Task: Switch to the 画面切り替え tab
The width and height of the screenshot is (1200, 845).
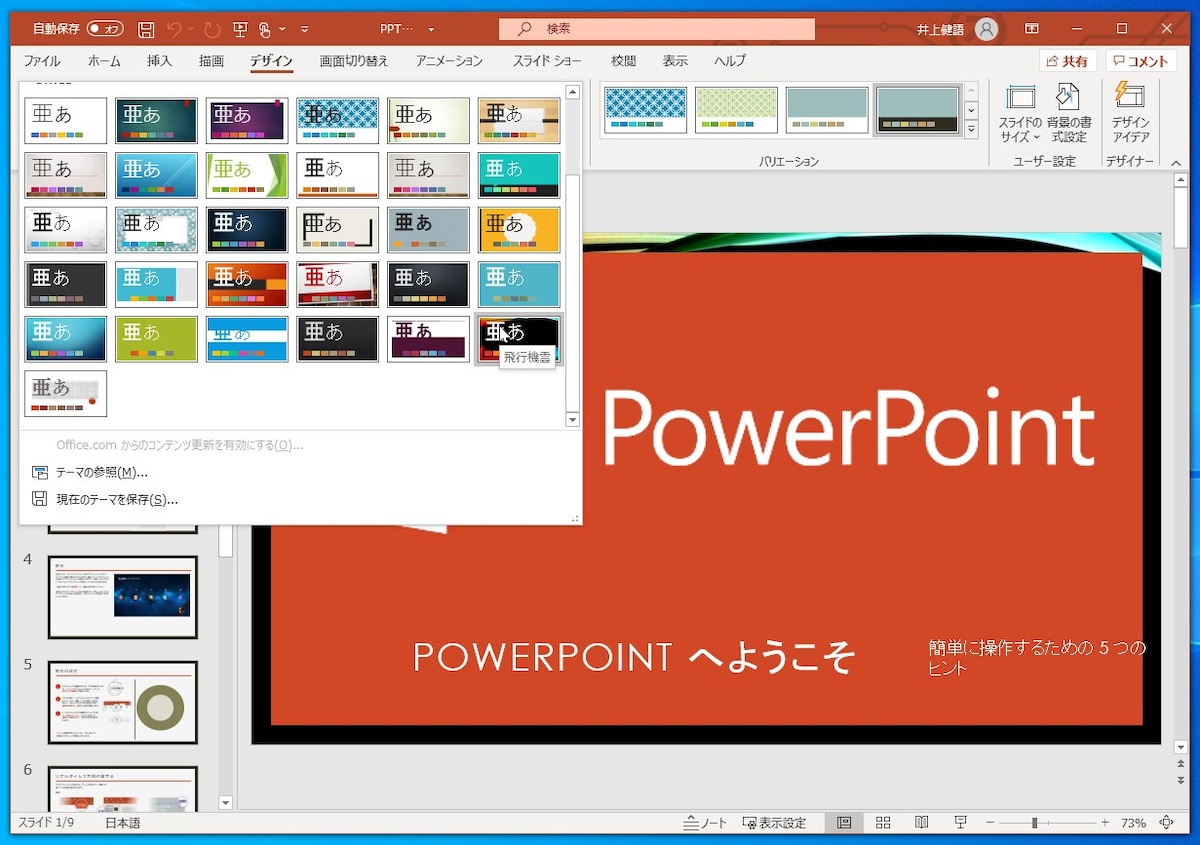Action: coord(354,61)
